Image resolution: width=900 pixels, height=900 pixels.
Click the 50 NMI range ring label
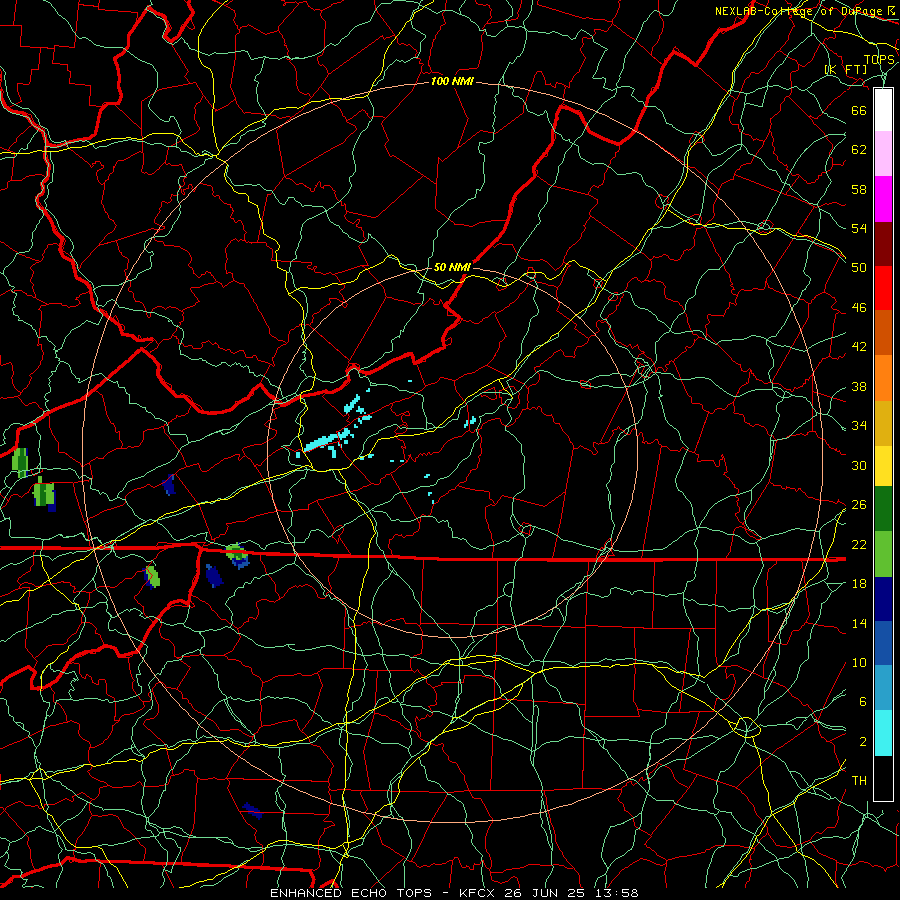pyautogui.click(x=452, y=267)
